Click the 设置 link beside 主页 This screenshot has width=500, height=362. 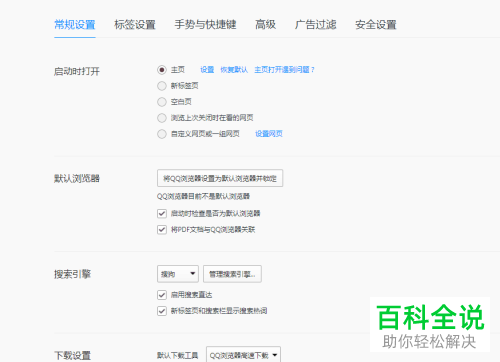click(x=207, y=70)
